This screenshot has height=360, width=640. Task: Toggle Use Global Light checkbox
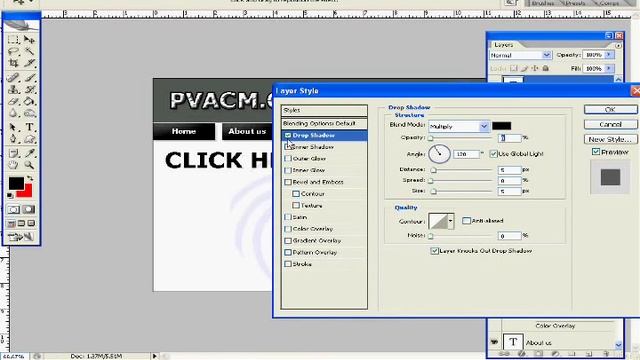click(x=493, y=154)
